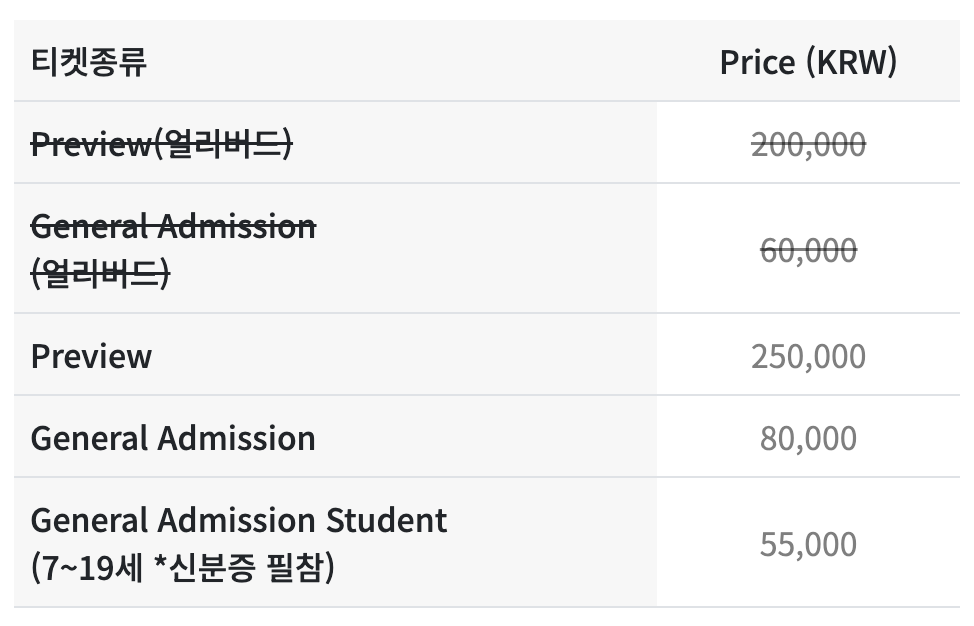Select the active Preview ticket name
This screenshot has height=626, width=974.
point(91,356)
